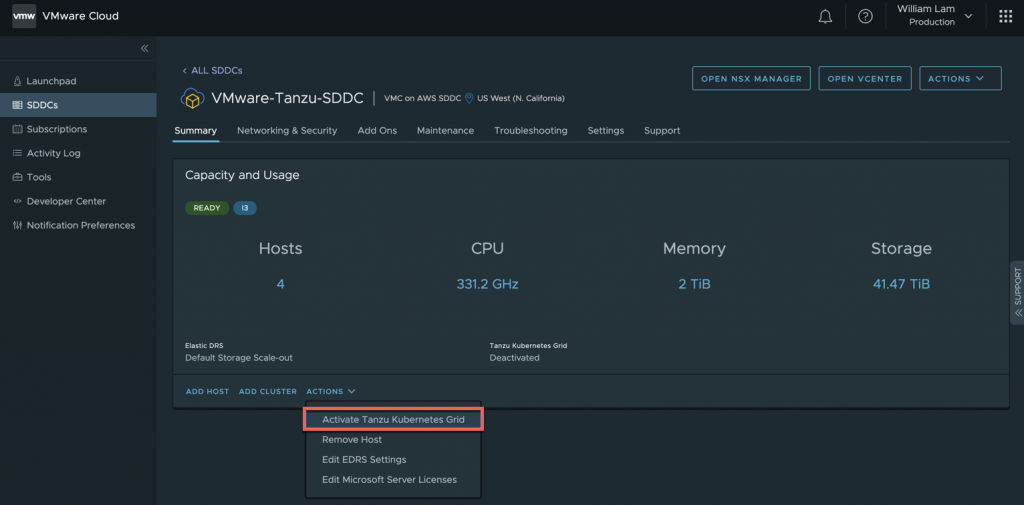Open the top-right ACTIONS dropdown button
Image resolution: width=1024 pixels, height=505 pixels.
tap(960, 79)
